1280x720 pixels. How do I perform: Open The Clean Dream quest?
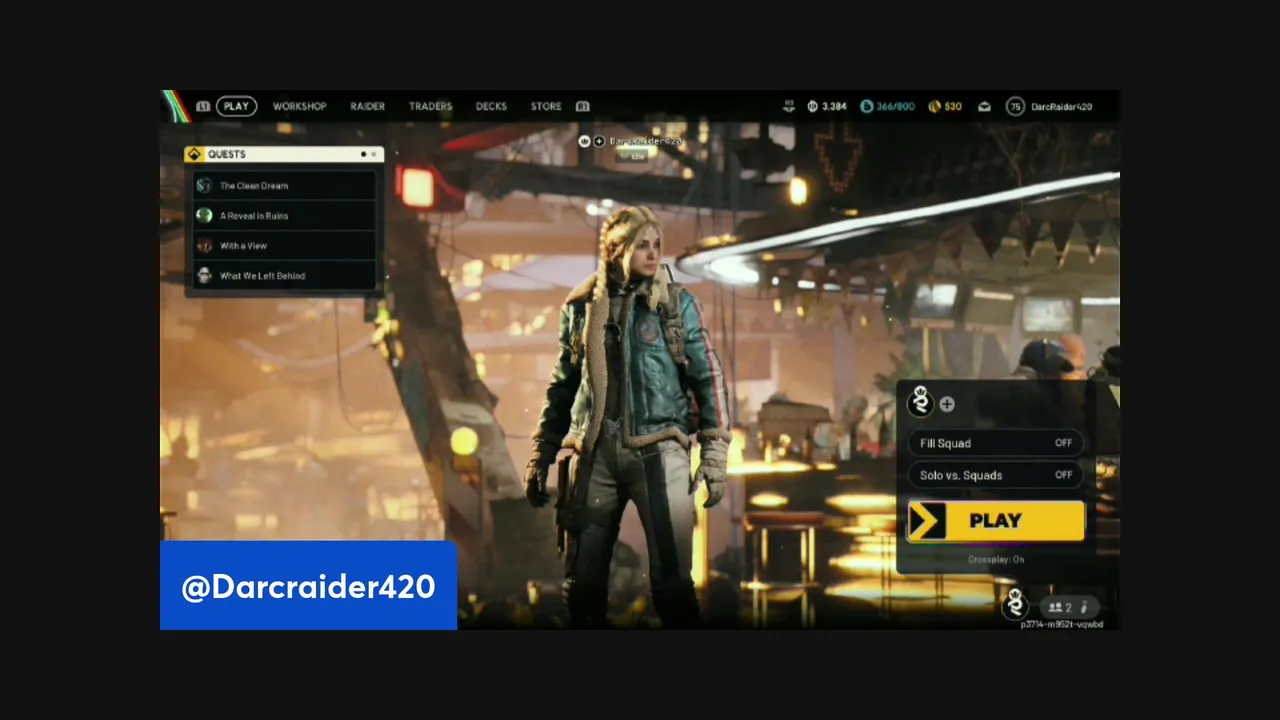285,185
